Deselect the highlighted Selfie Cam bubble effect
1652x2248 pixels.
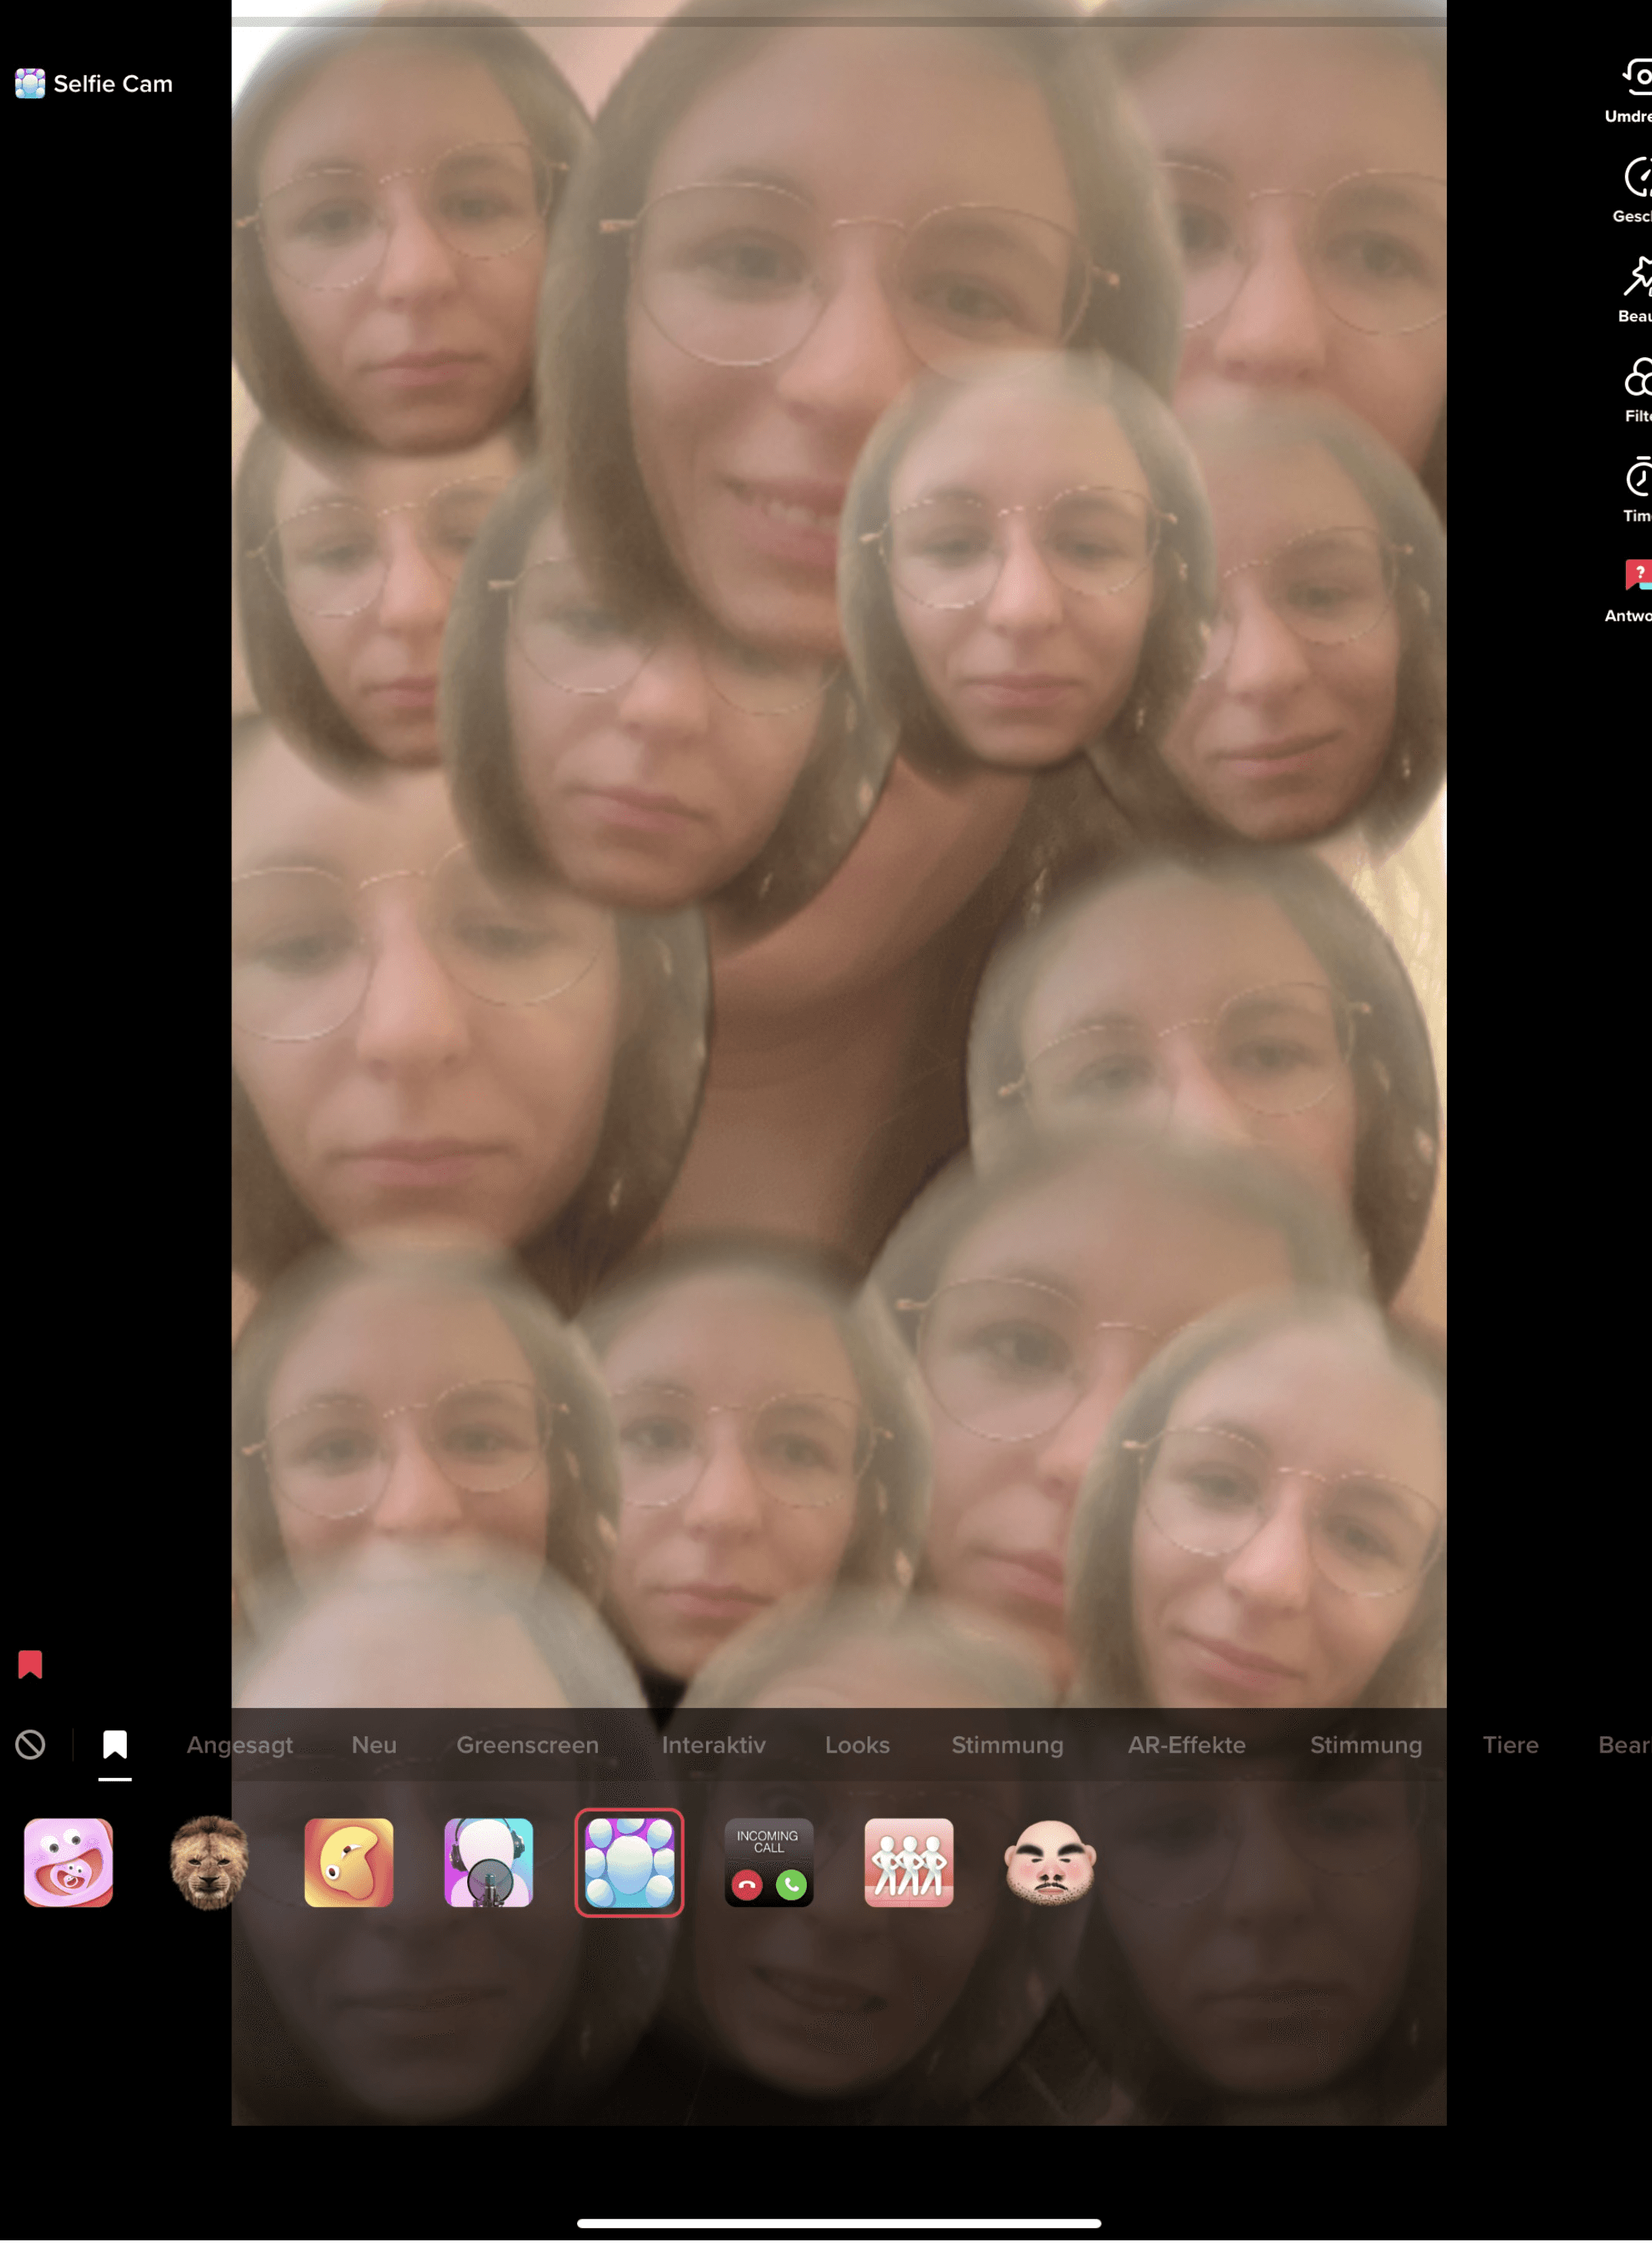(x=629, y=1862)
